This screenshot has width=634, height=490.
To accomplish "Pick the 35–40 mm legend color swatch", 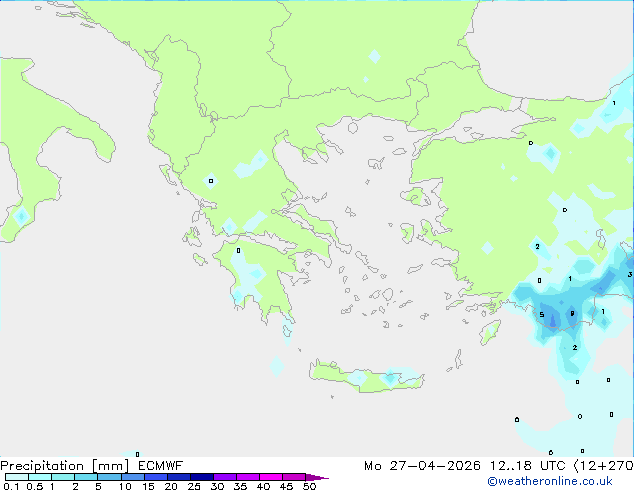I will click(247, 477).
